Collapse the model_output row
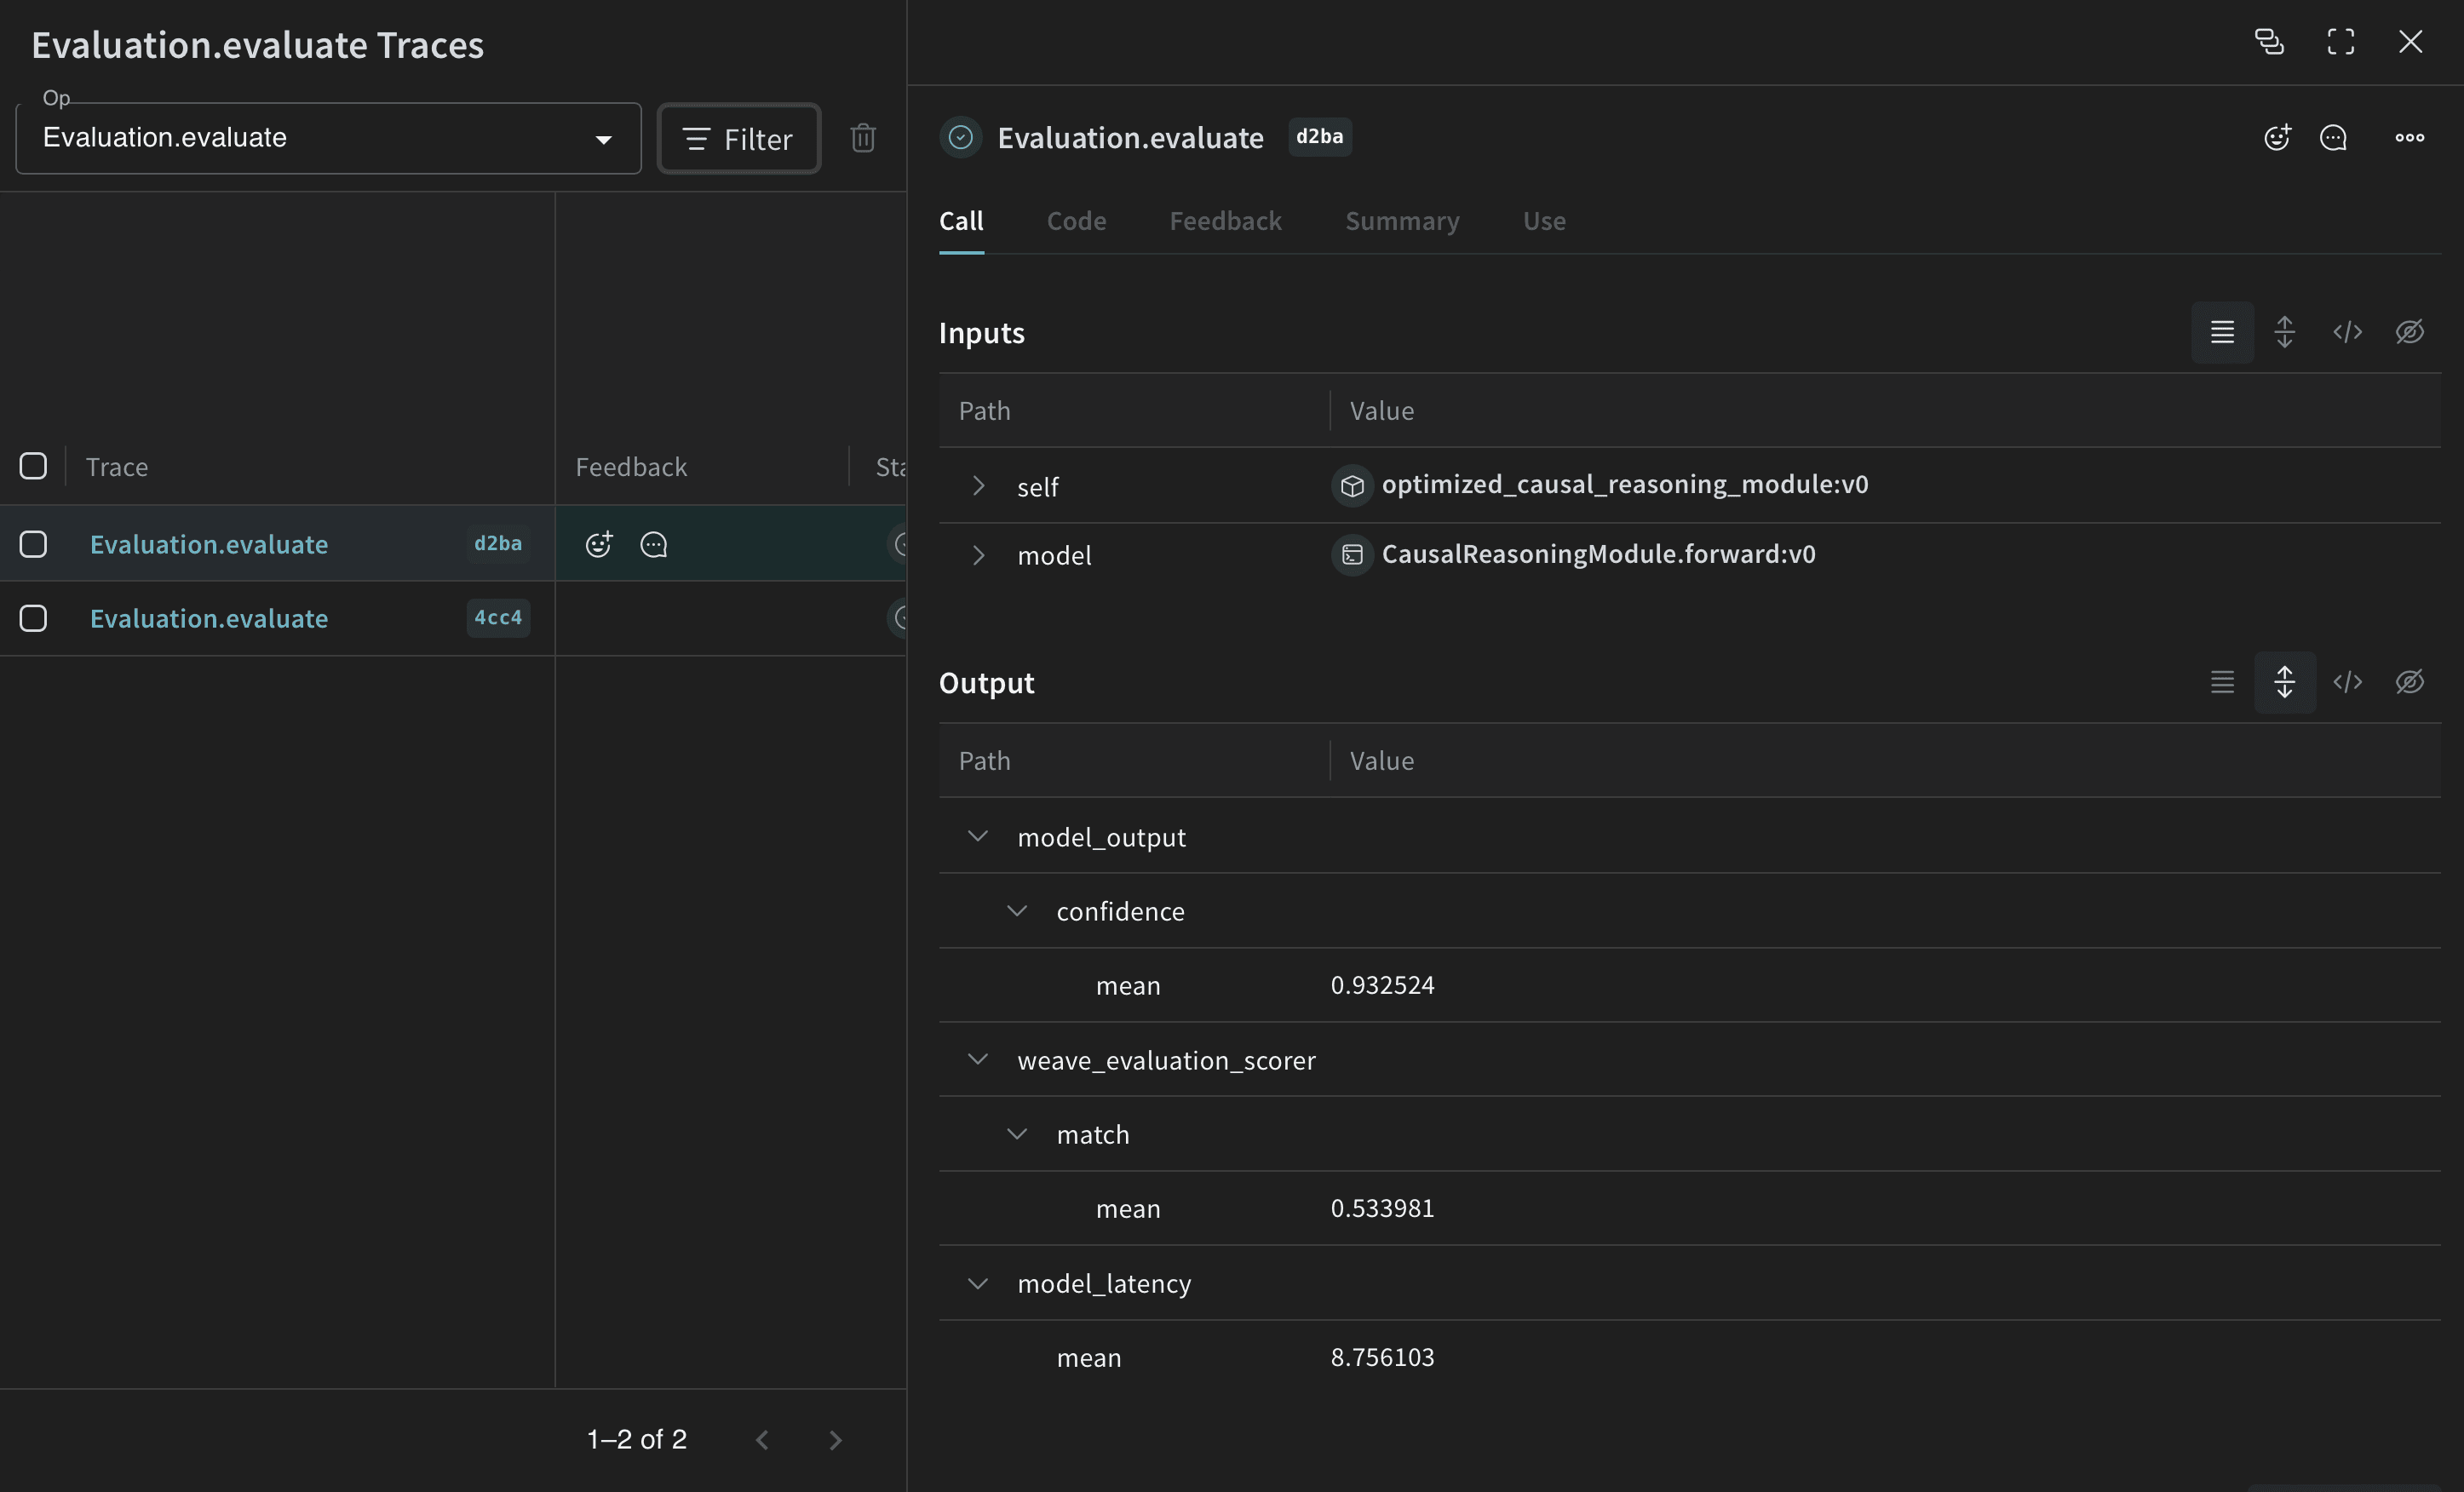Image resolution: width=2464 pixels, height=1492 pixels. (978, 836)
